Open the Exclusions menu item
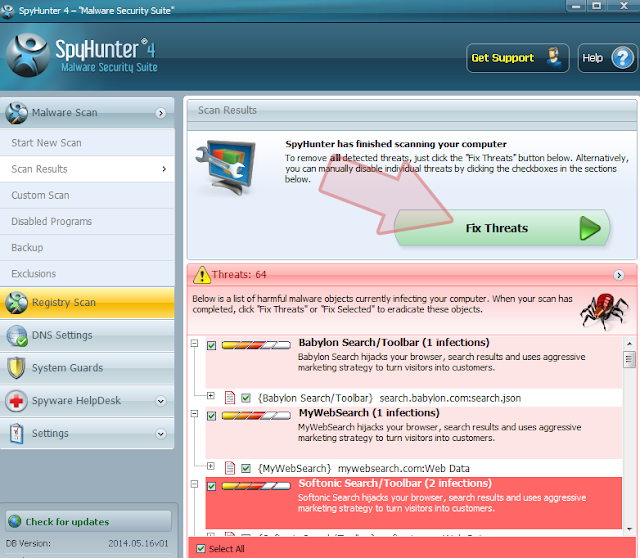The width and height of the screenshot is (640, 558). tap(87, 273)
